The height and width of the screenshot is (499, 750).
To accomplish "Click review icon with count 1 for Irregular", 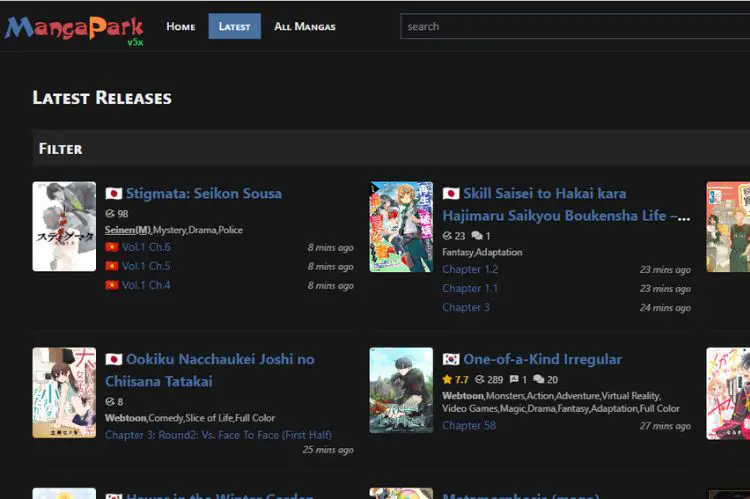I will 514,379.
